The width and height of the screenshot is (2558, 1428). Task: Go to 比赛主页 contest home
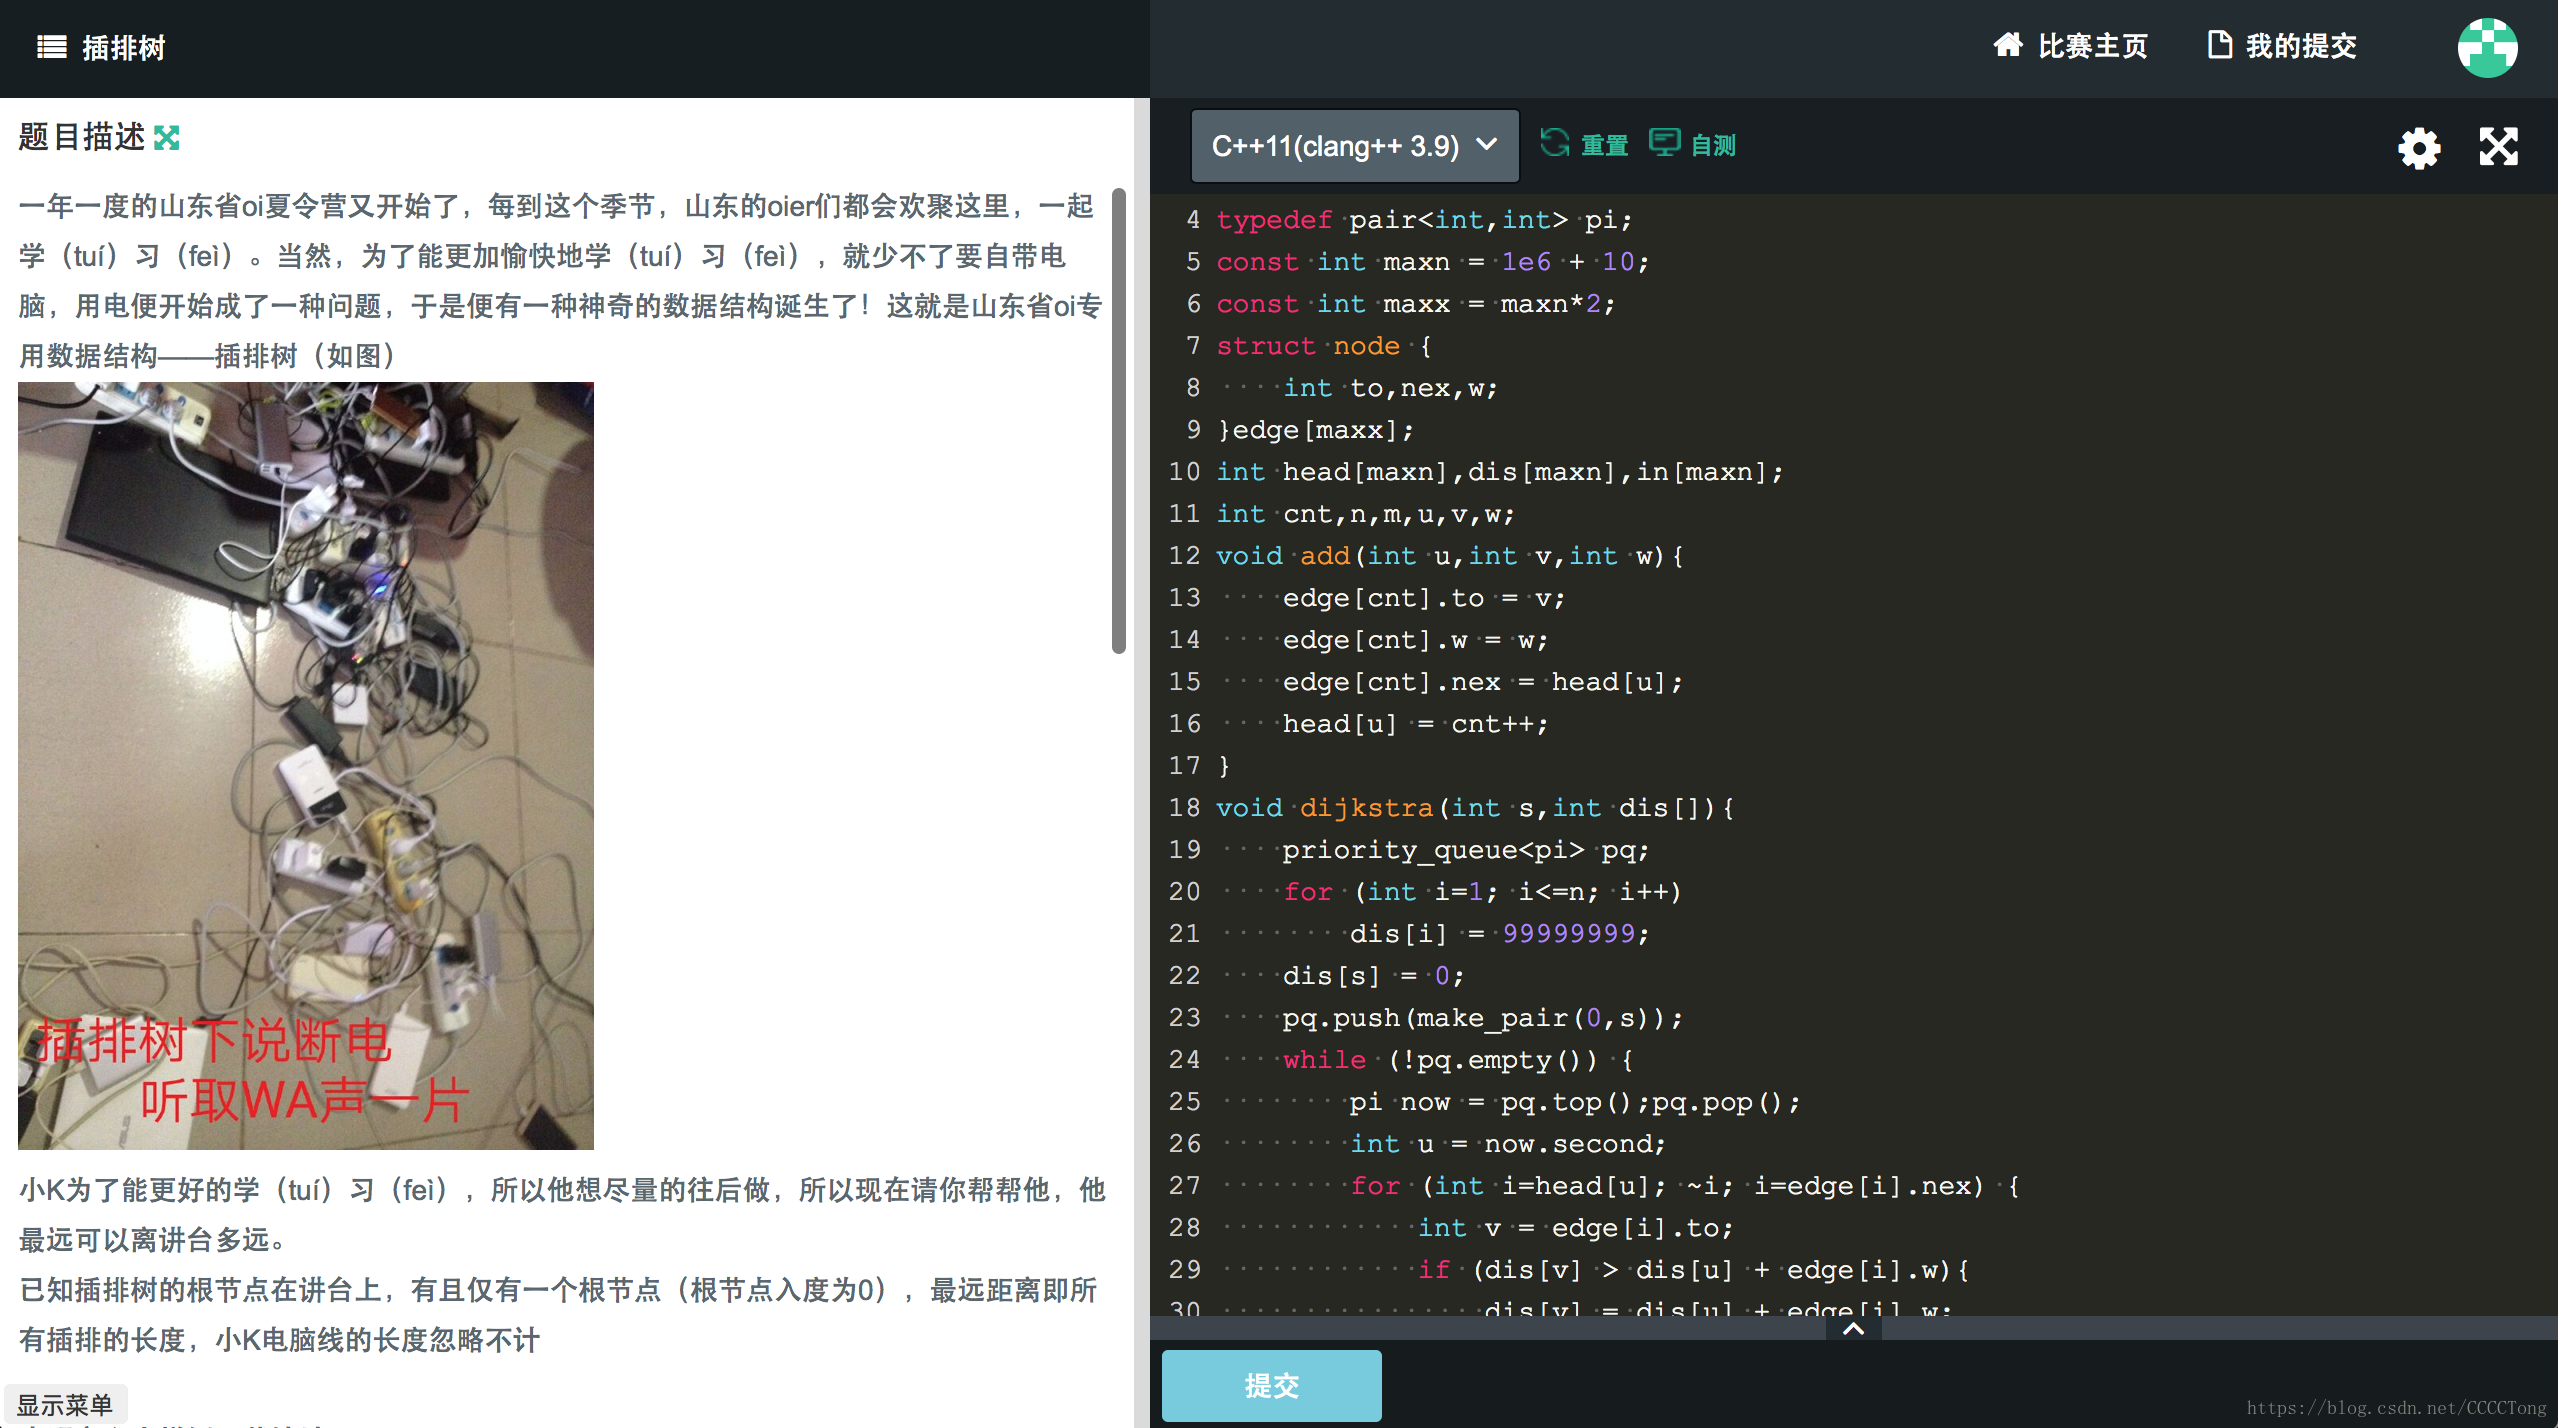(x=2092, y=46)
